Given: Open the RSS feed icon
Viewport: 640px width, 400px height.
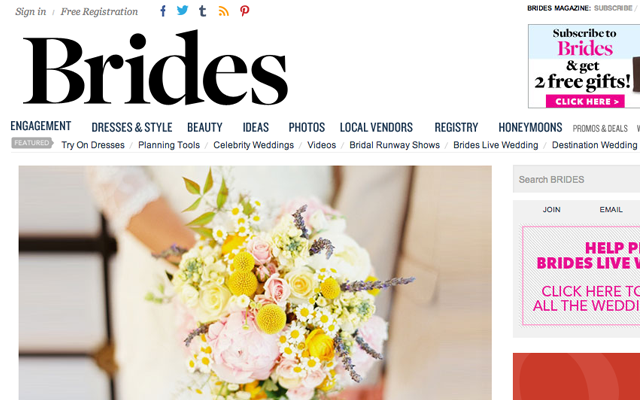Looking at the screenshot, I should [x=224, y=11].
